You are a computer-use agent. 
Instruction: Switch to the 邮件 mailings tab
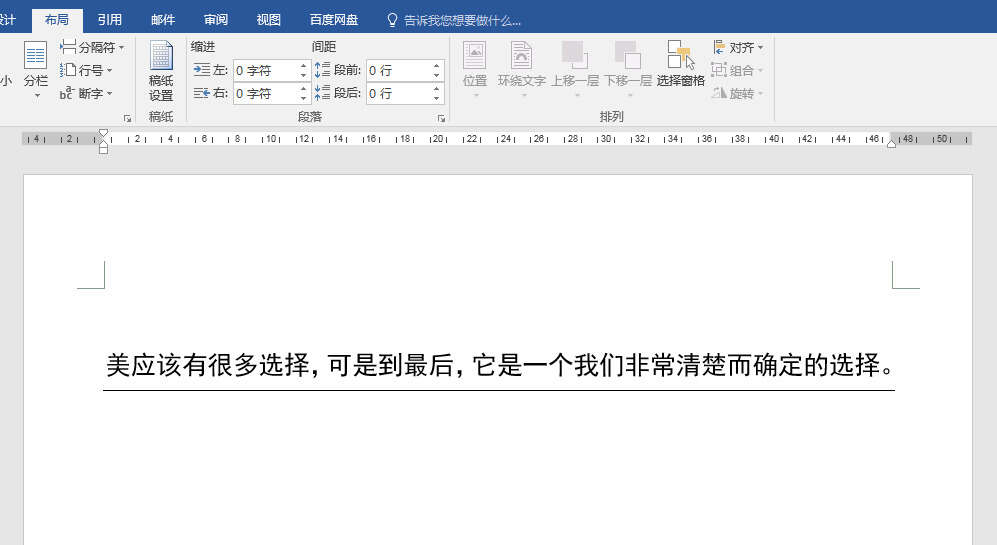coord(163,20)
